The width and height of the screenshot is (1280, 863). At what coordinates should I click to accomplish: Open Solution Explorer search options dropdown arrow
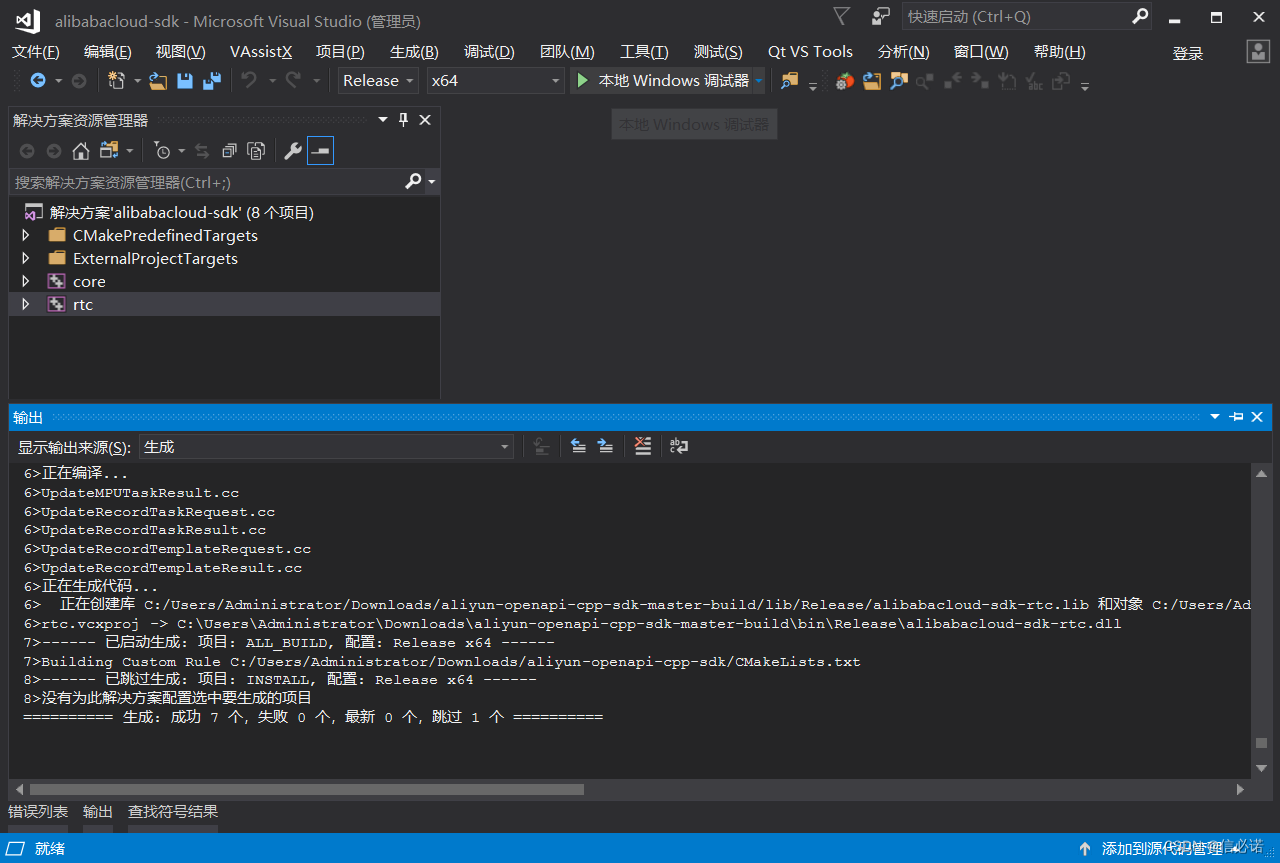coord(432,182)
